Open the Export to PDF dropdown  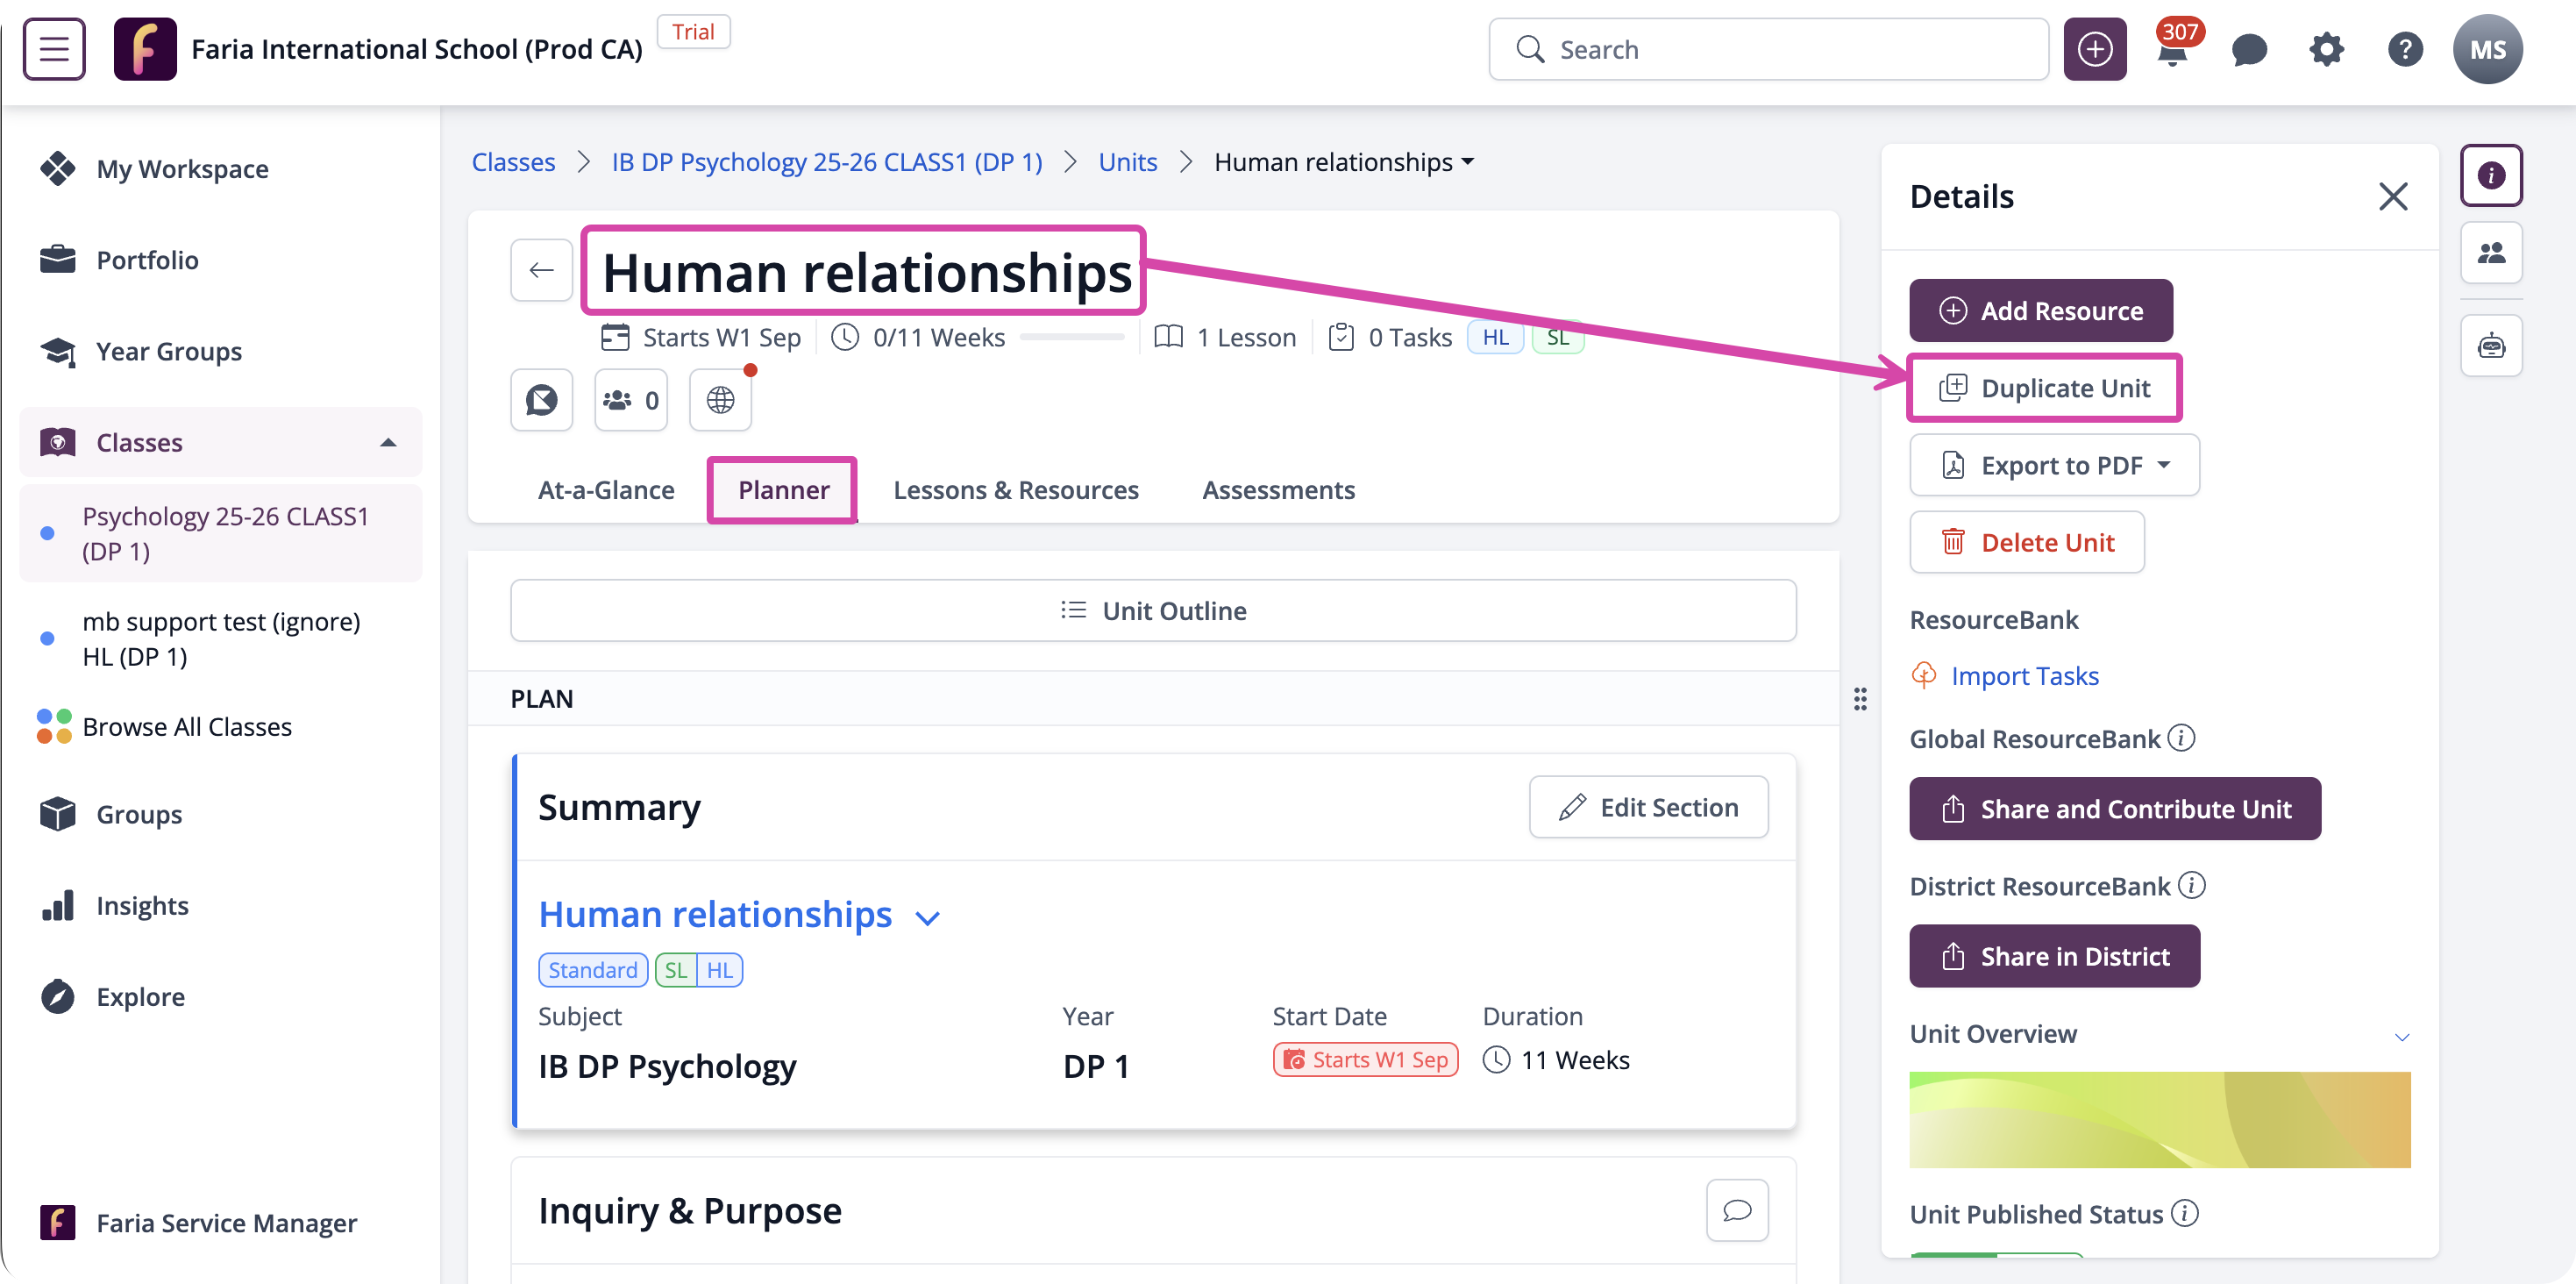[2054, 465]
